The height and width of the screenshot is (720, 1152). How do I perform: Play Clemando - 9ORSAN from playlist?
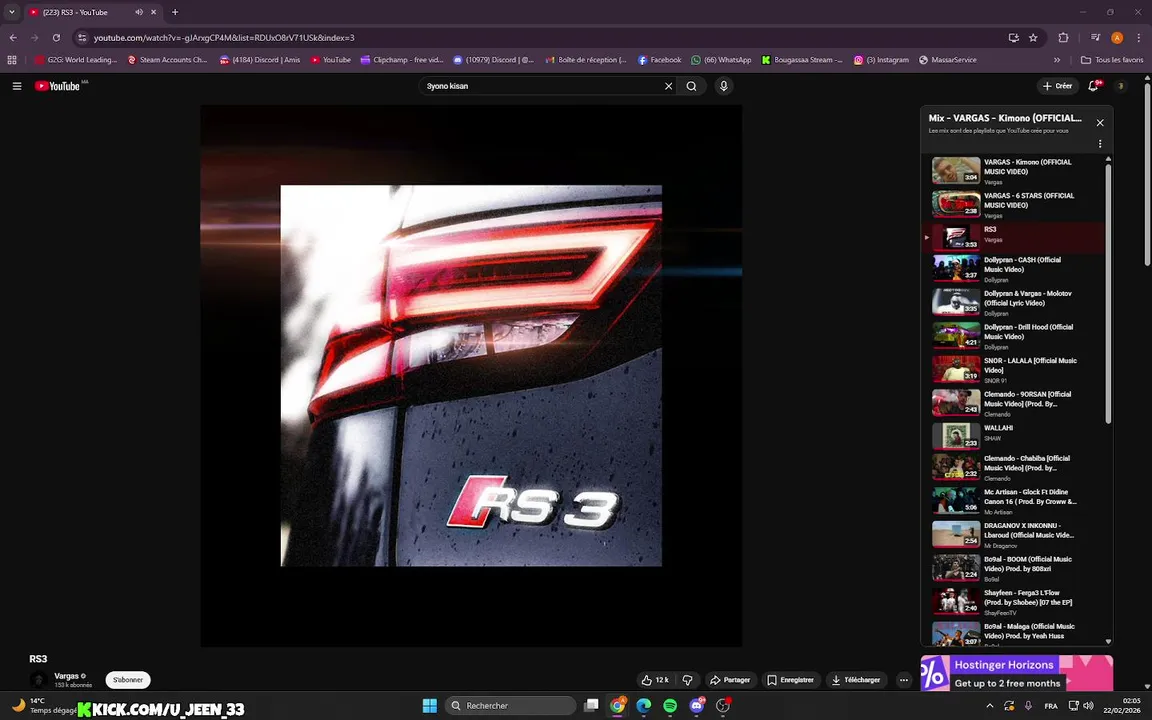pos(1014,403)
